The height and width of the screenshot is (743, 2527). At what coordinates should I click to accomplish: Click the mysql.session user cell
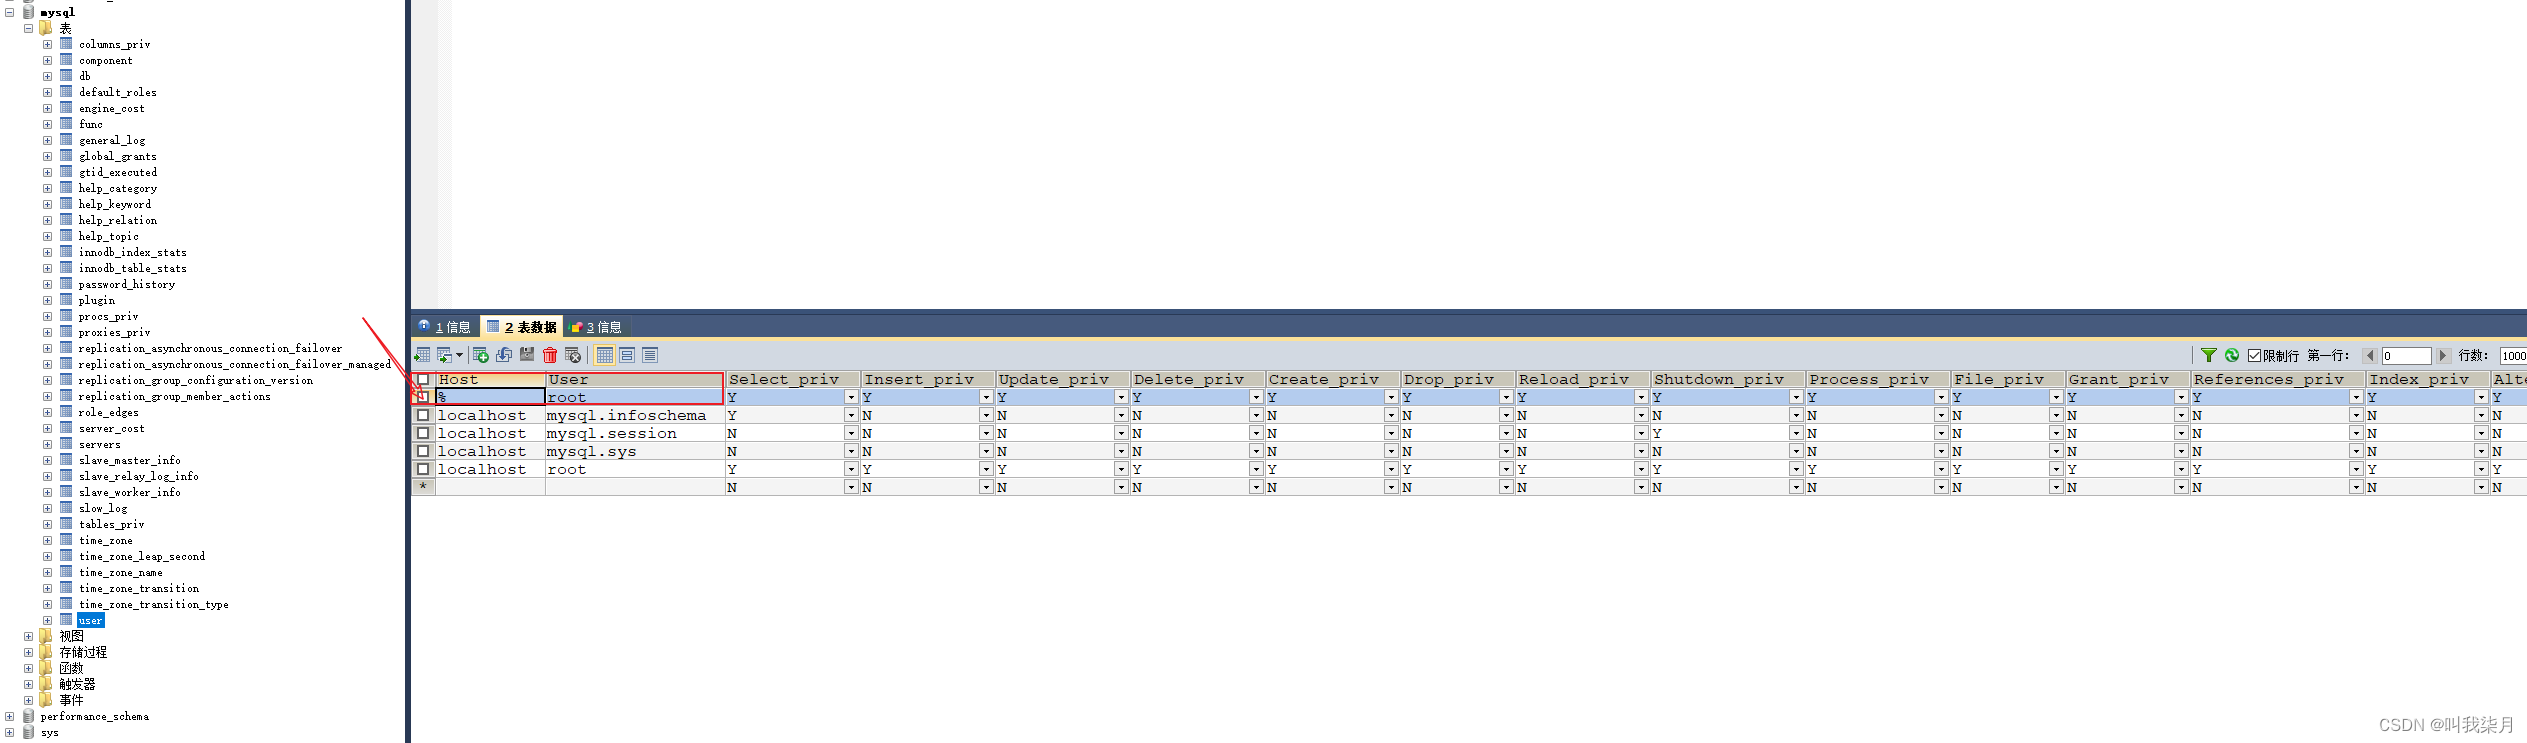tap(634, 433)
